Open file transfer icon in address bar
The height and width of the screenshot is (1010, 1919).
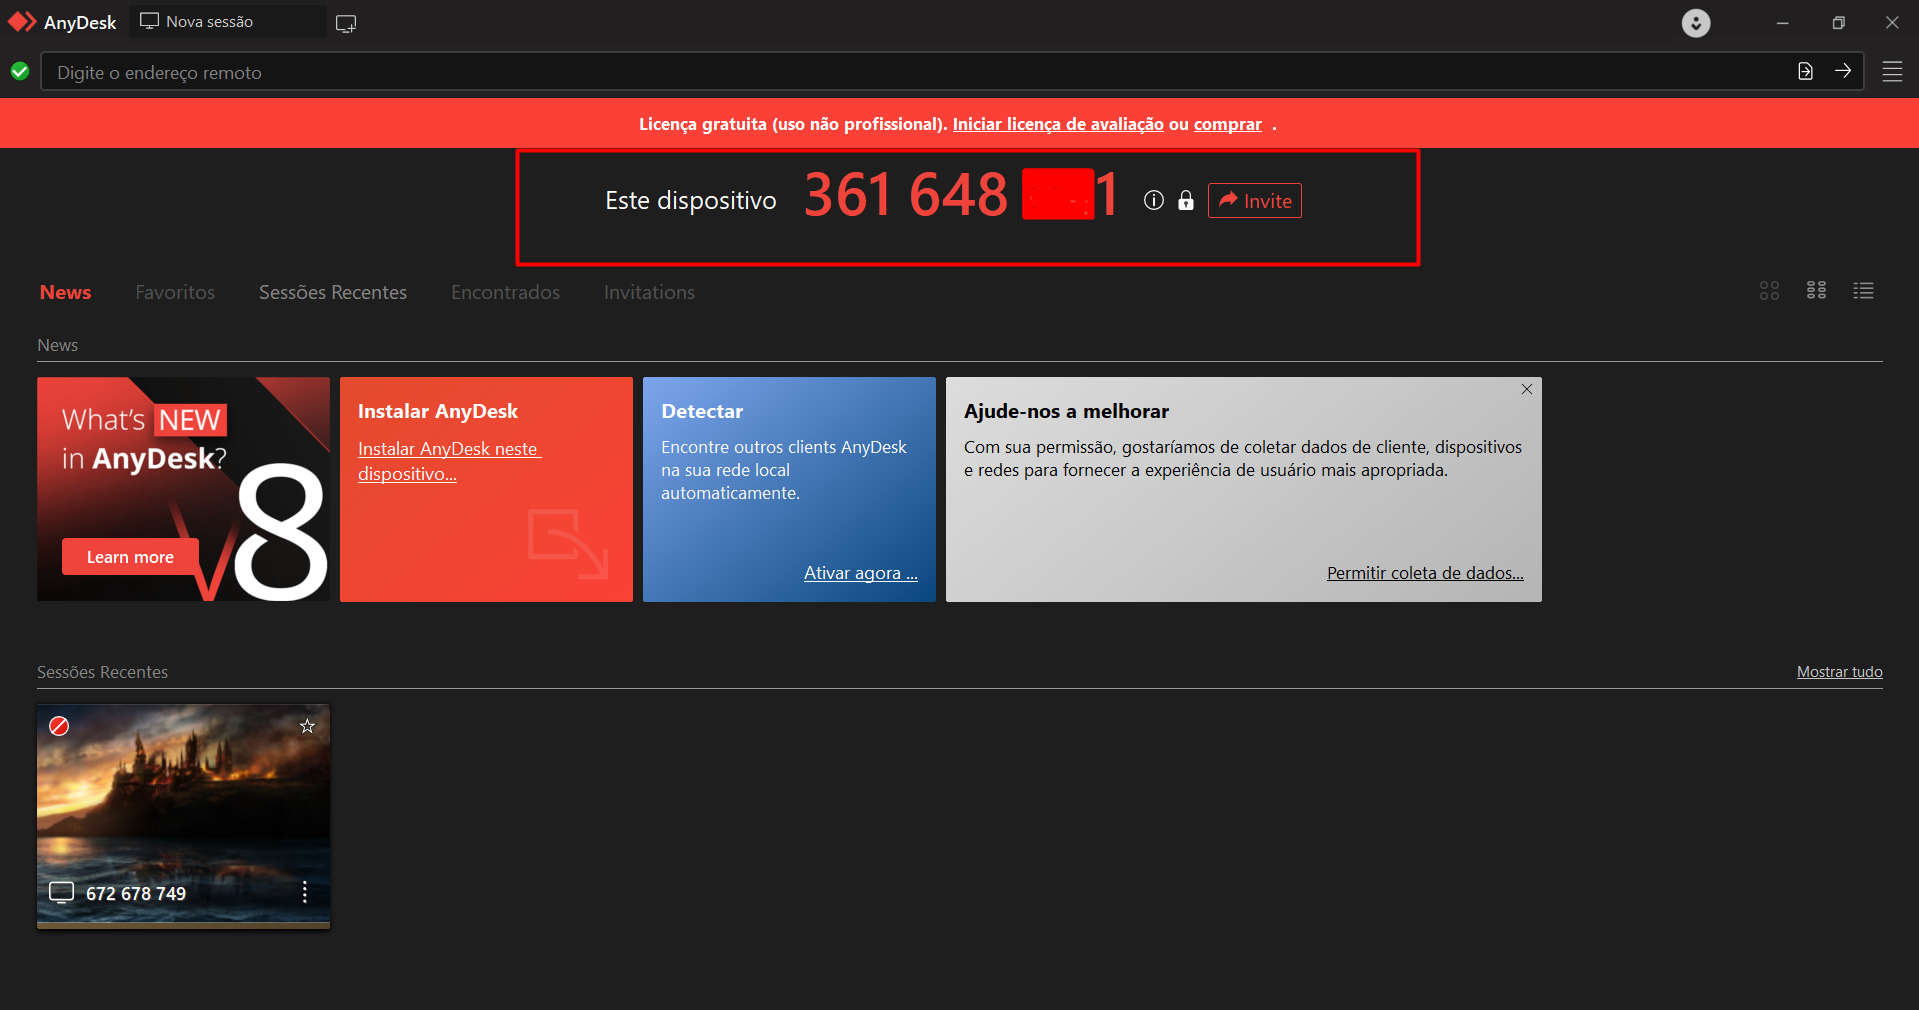[1805, 71]
